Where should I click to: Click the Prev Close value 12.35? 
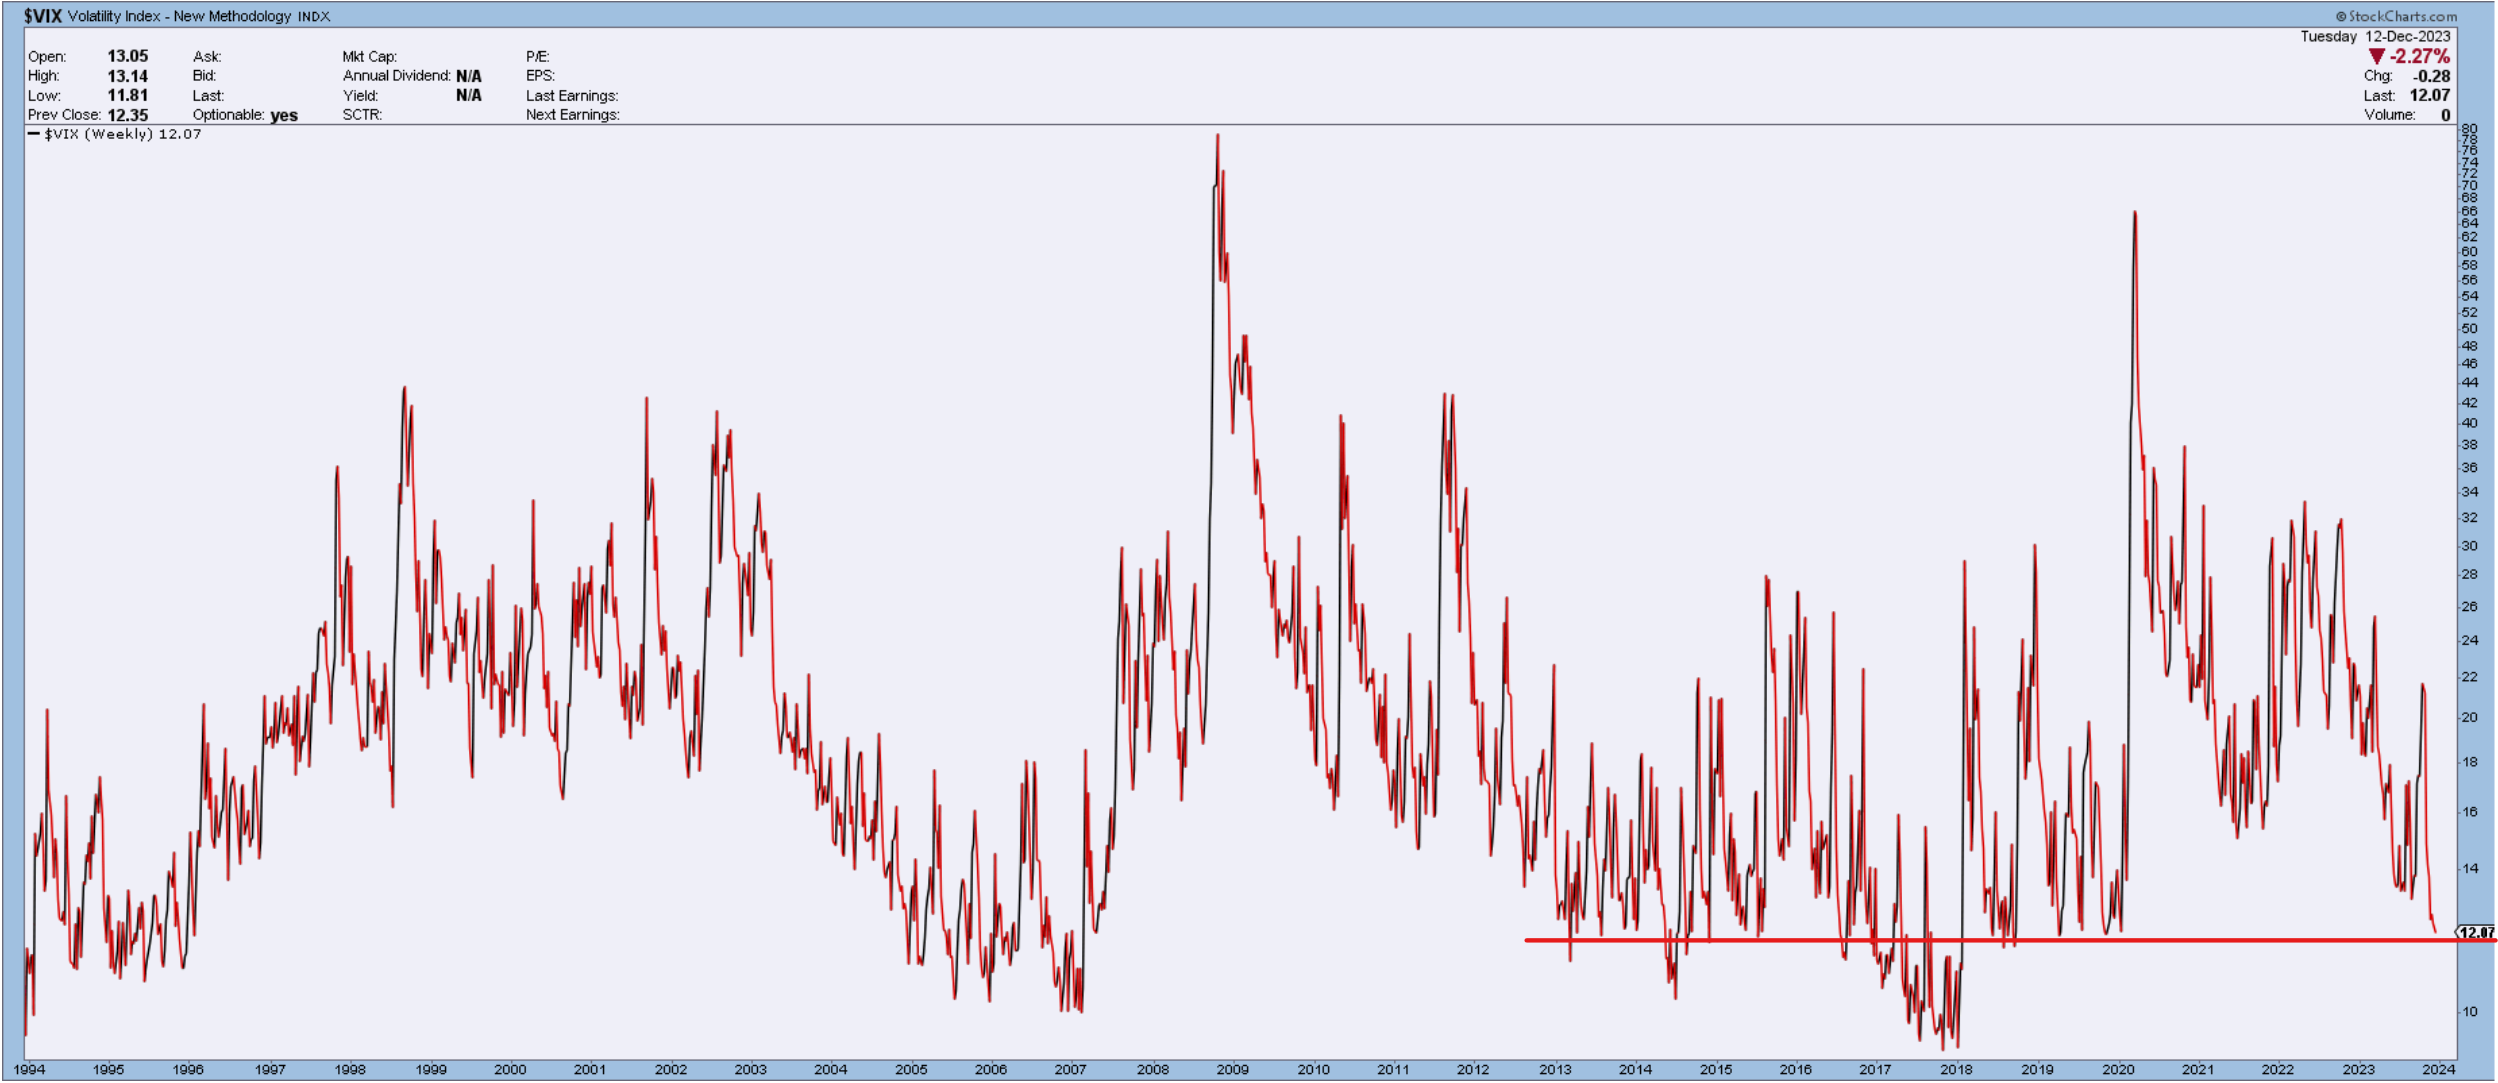[127, 115]
